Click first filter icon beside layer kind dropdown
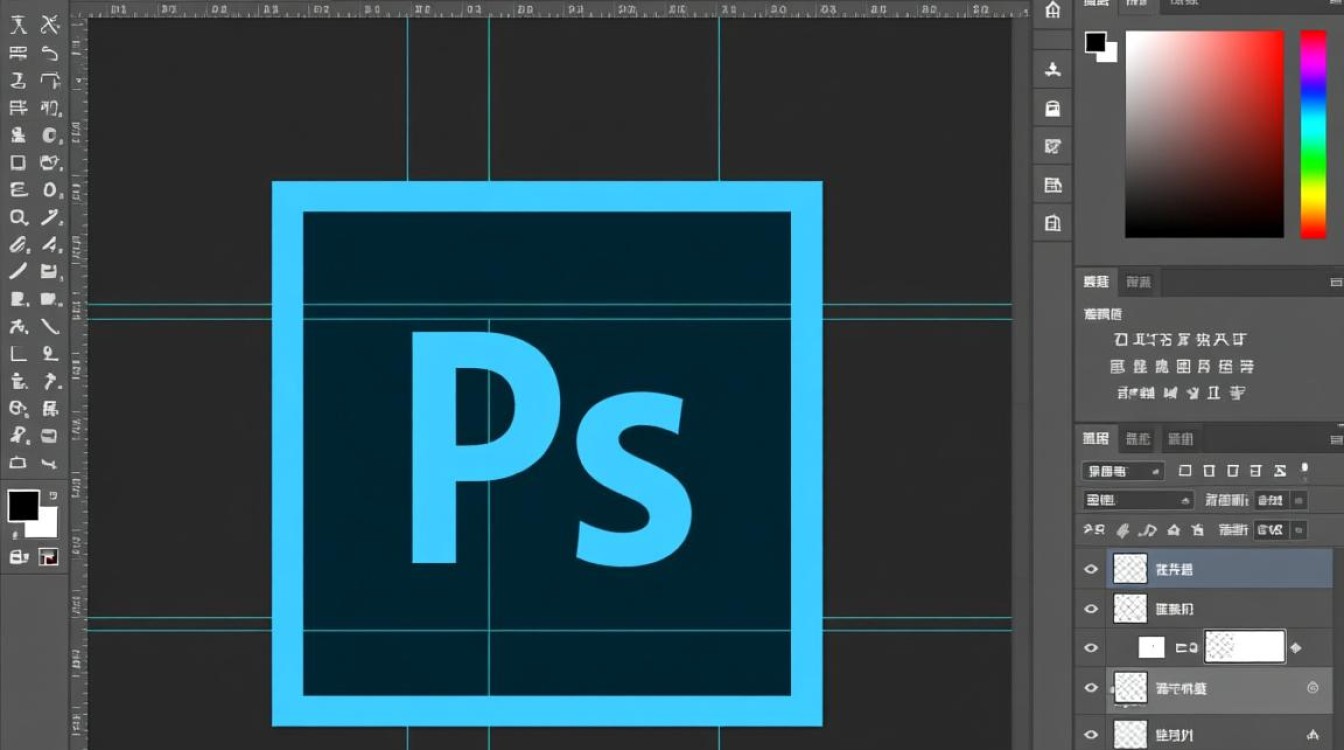This screenshot has width=1344, height=750. (x=1185, y=470)
